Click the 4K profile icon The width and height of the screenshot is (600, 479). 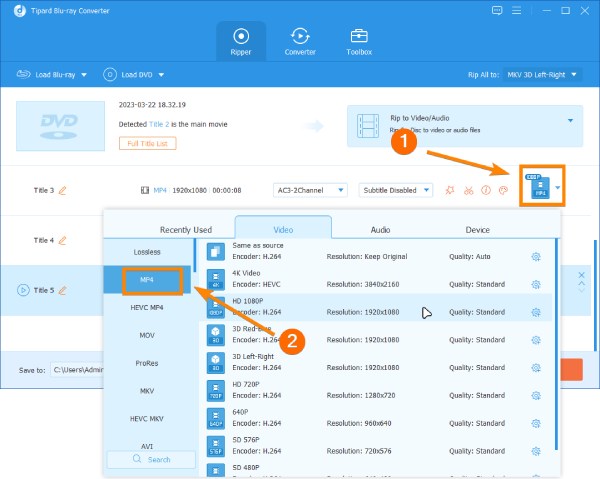tap(215, 280)
